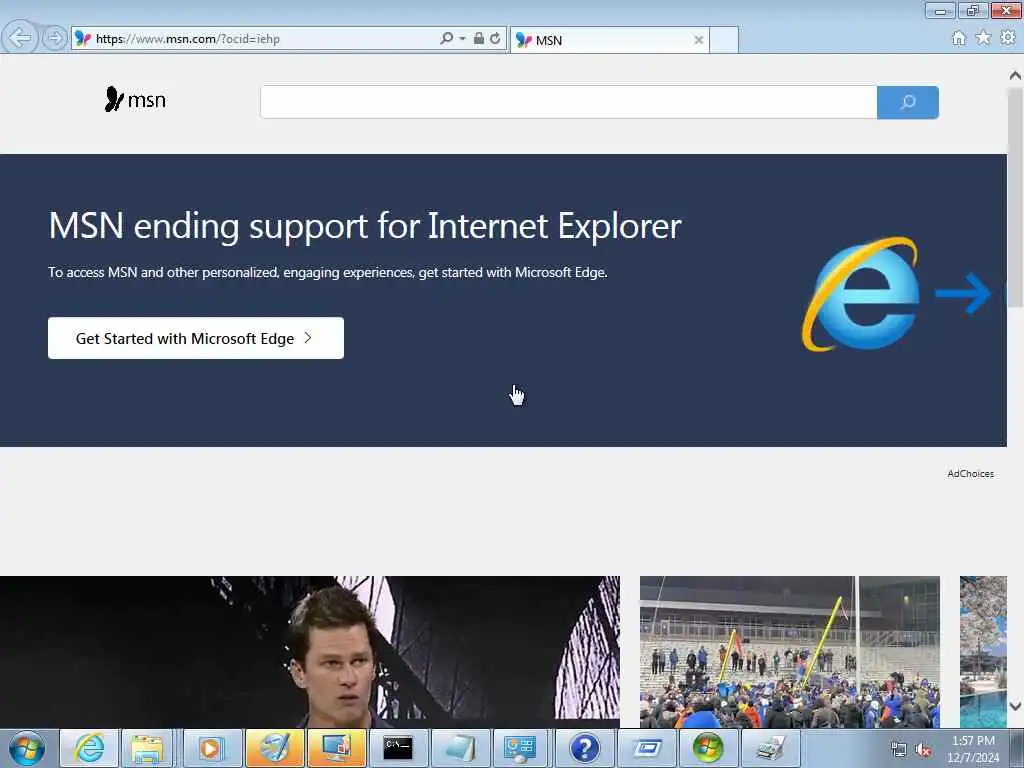This screenshot has height=768, width=1024.
Task: Open the news thumbnail with man's face
Action: pyautogui.click(x=310, y=652)
